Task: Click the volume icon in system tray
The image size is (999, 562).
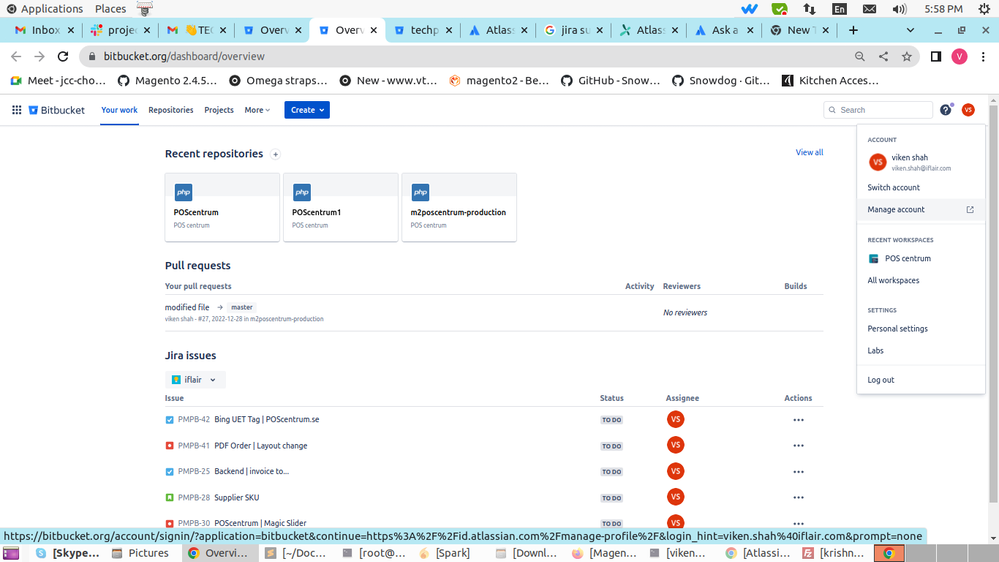Action: (899, 9)
